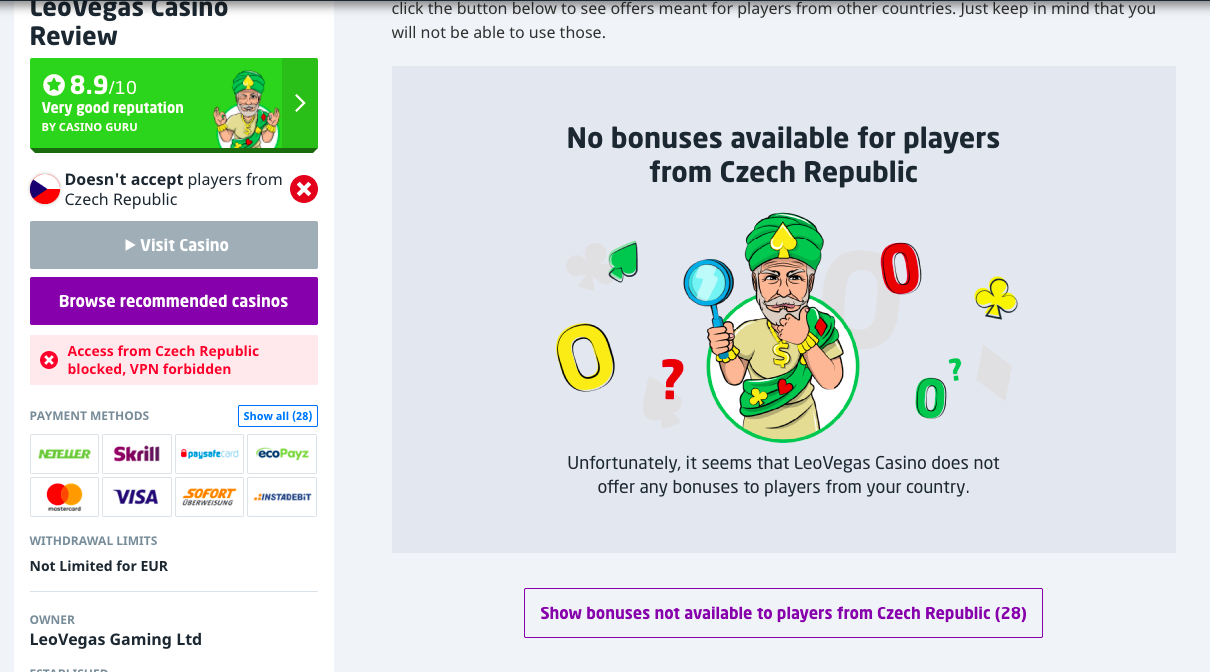Select the Mastercard payment icon
The height and width of the screenshot is (672, 1210).
pos(64,496)
